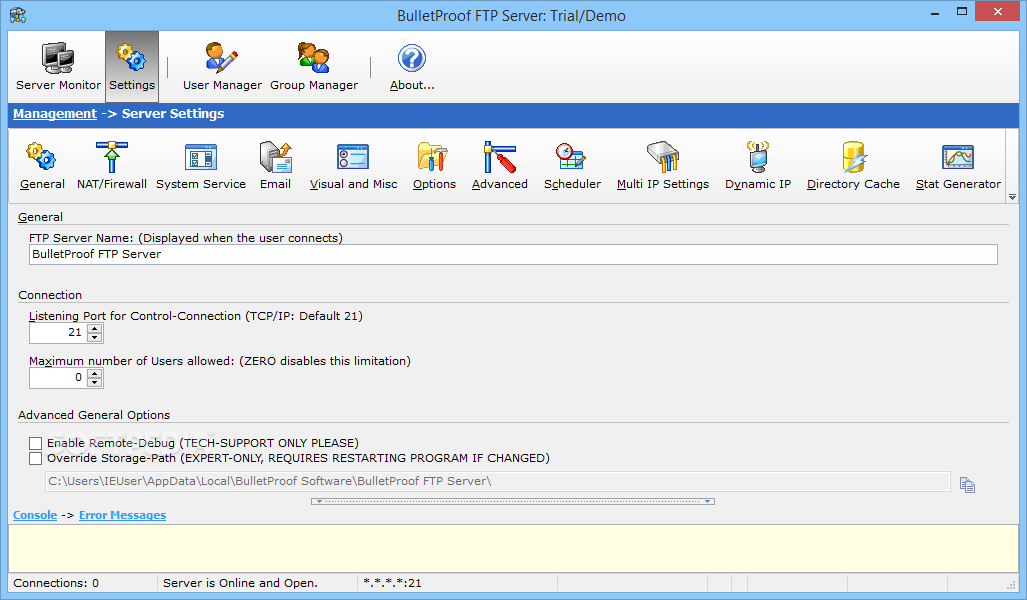This screenshot has height=600, width=1027.
Task: Click the maximum users number field
Action: [58, 377]
